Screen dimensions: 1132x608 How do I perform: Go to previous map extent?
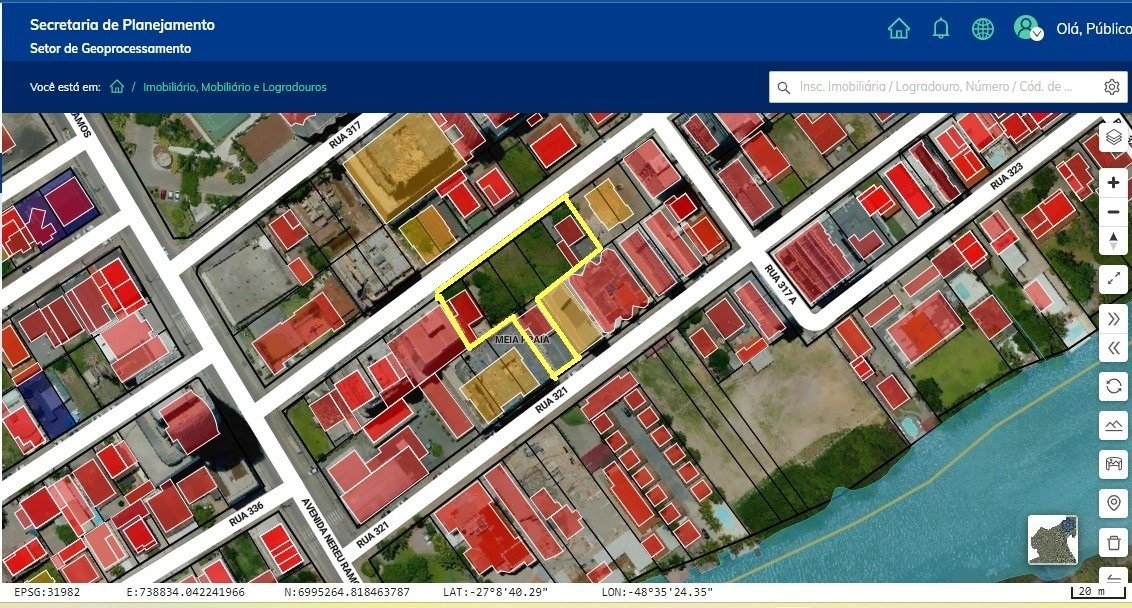coord(1113,348)
